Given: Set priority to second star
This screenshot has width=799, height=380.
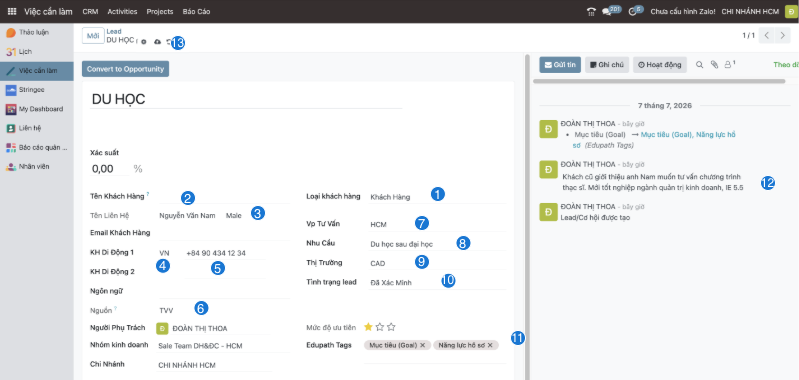Looking at the screenshot, I should [x=380, y=327].
